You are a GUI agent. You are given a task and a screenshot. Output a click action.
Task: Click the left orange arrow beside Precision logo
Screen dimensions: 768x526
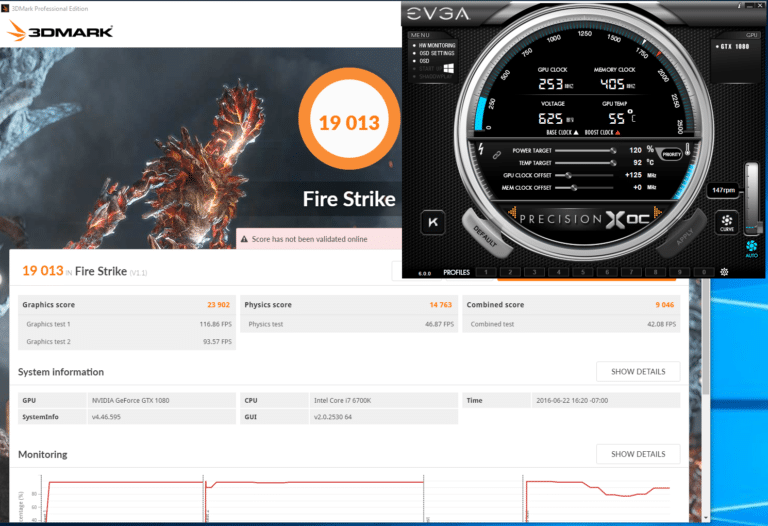pos(512,212)
